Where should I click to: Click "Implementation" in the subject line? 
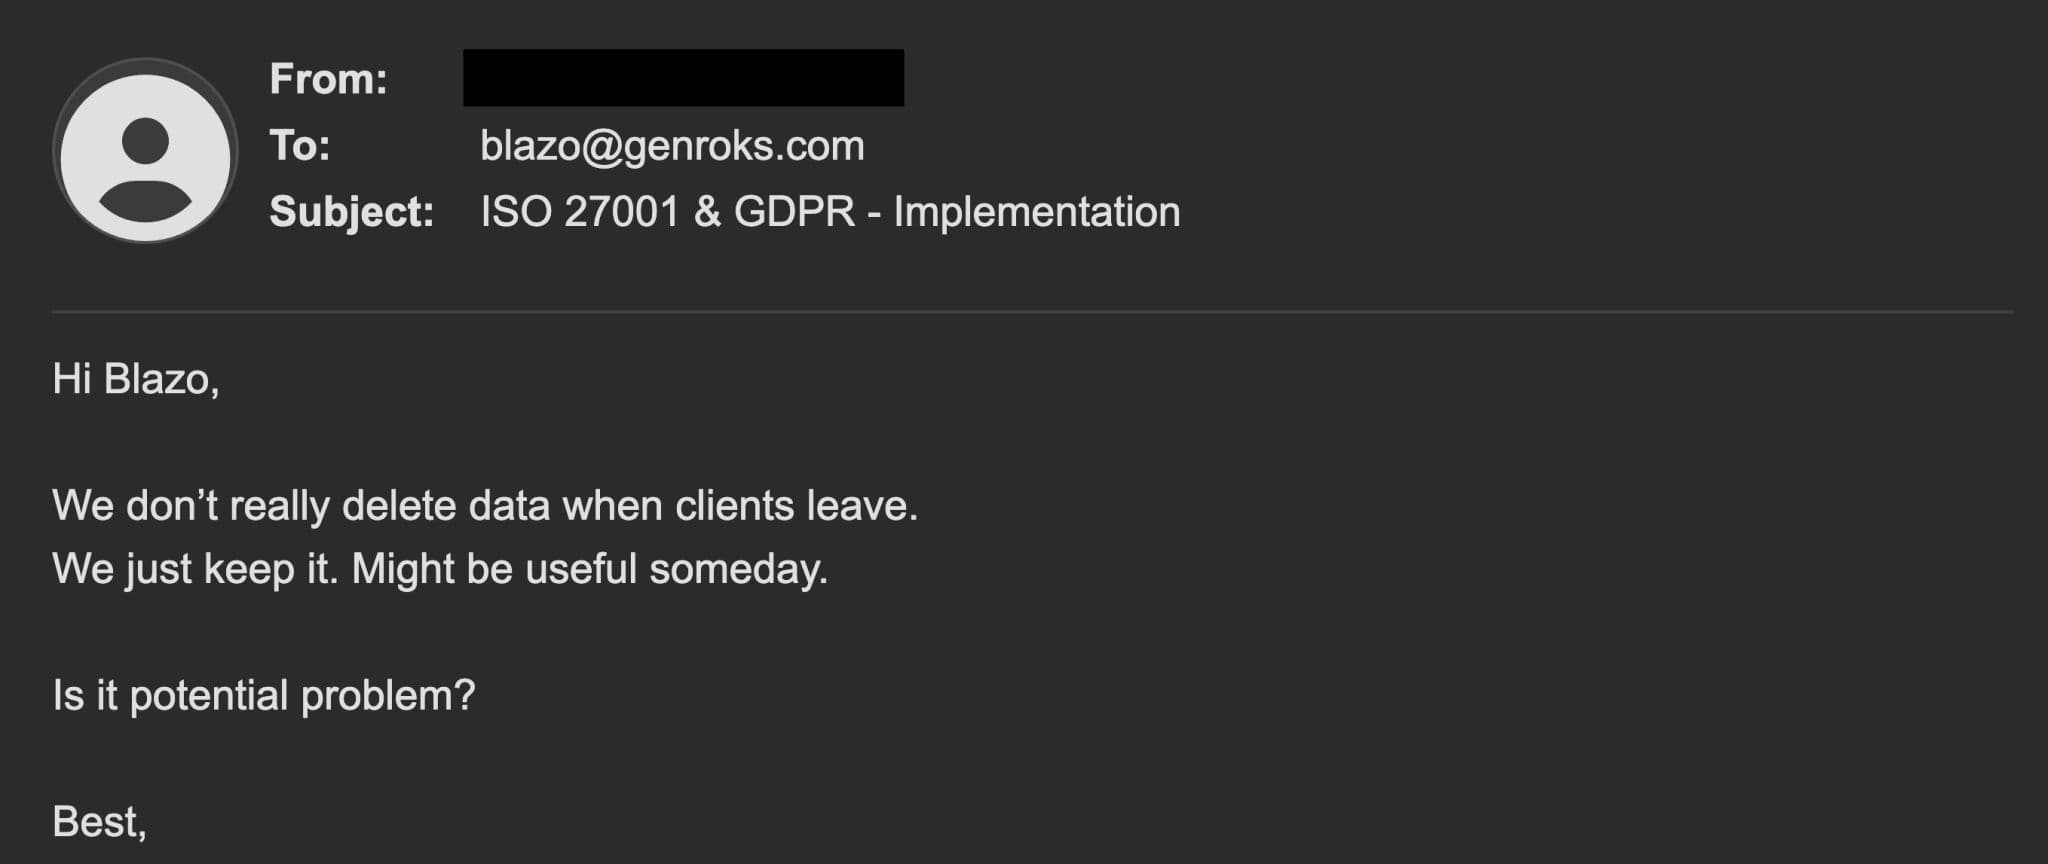click(1036, 212)
